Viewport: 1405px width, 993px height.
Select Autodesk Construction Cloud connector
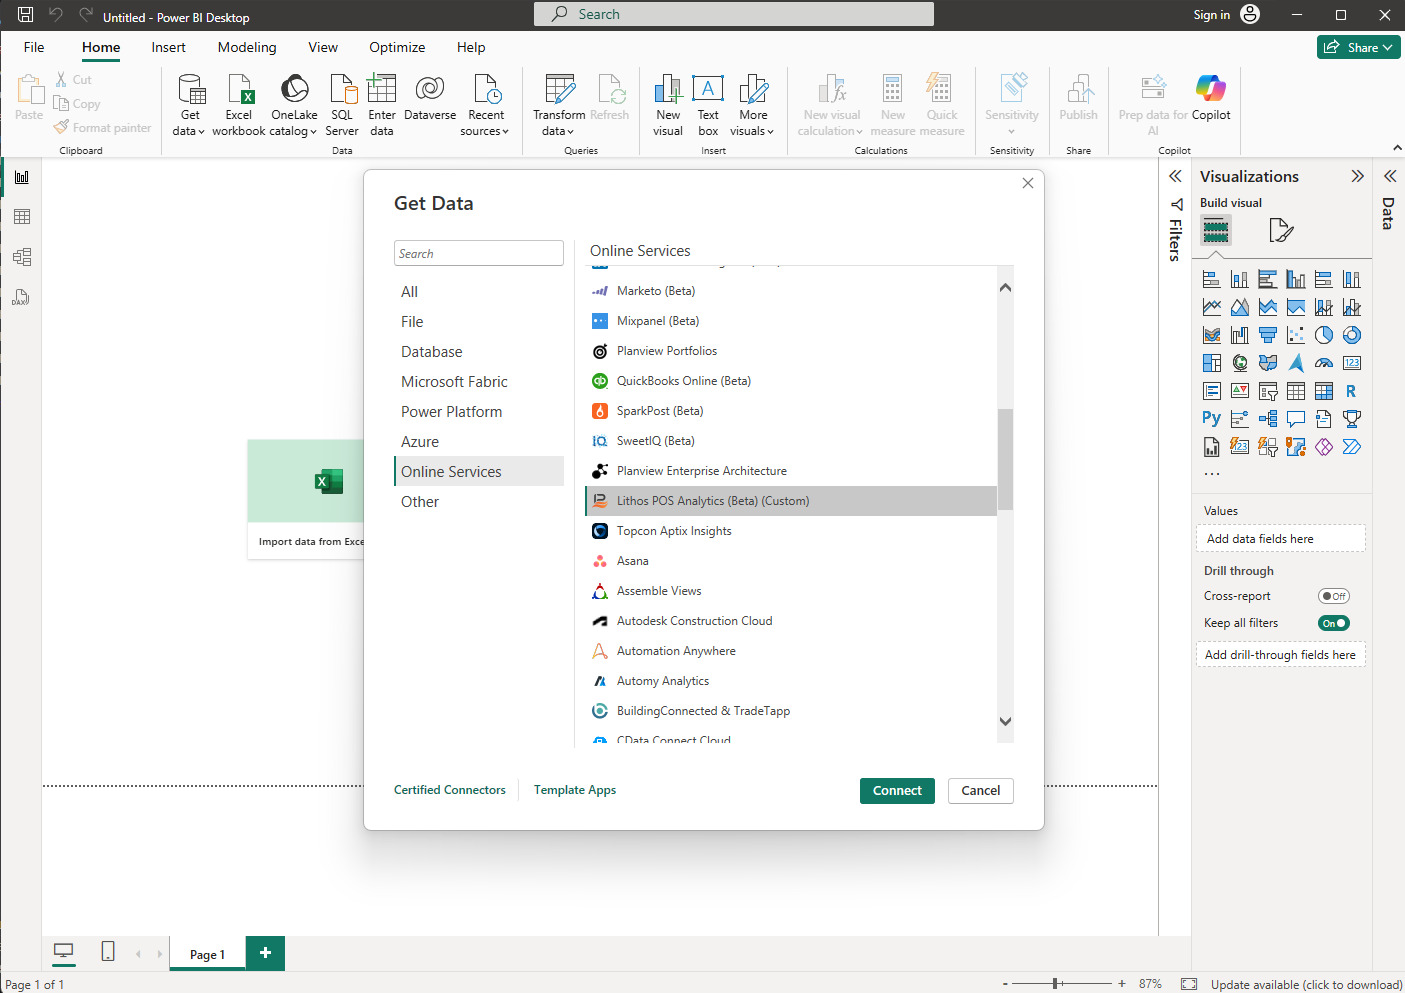tap(791, 621)
